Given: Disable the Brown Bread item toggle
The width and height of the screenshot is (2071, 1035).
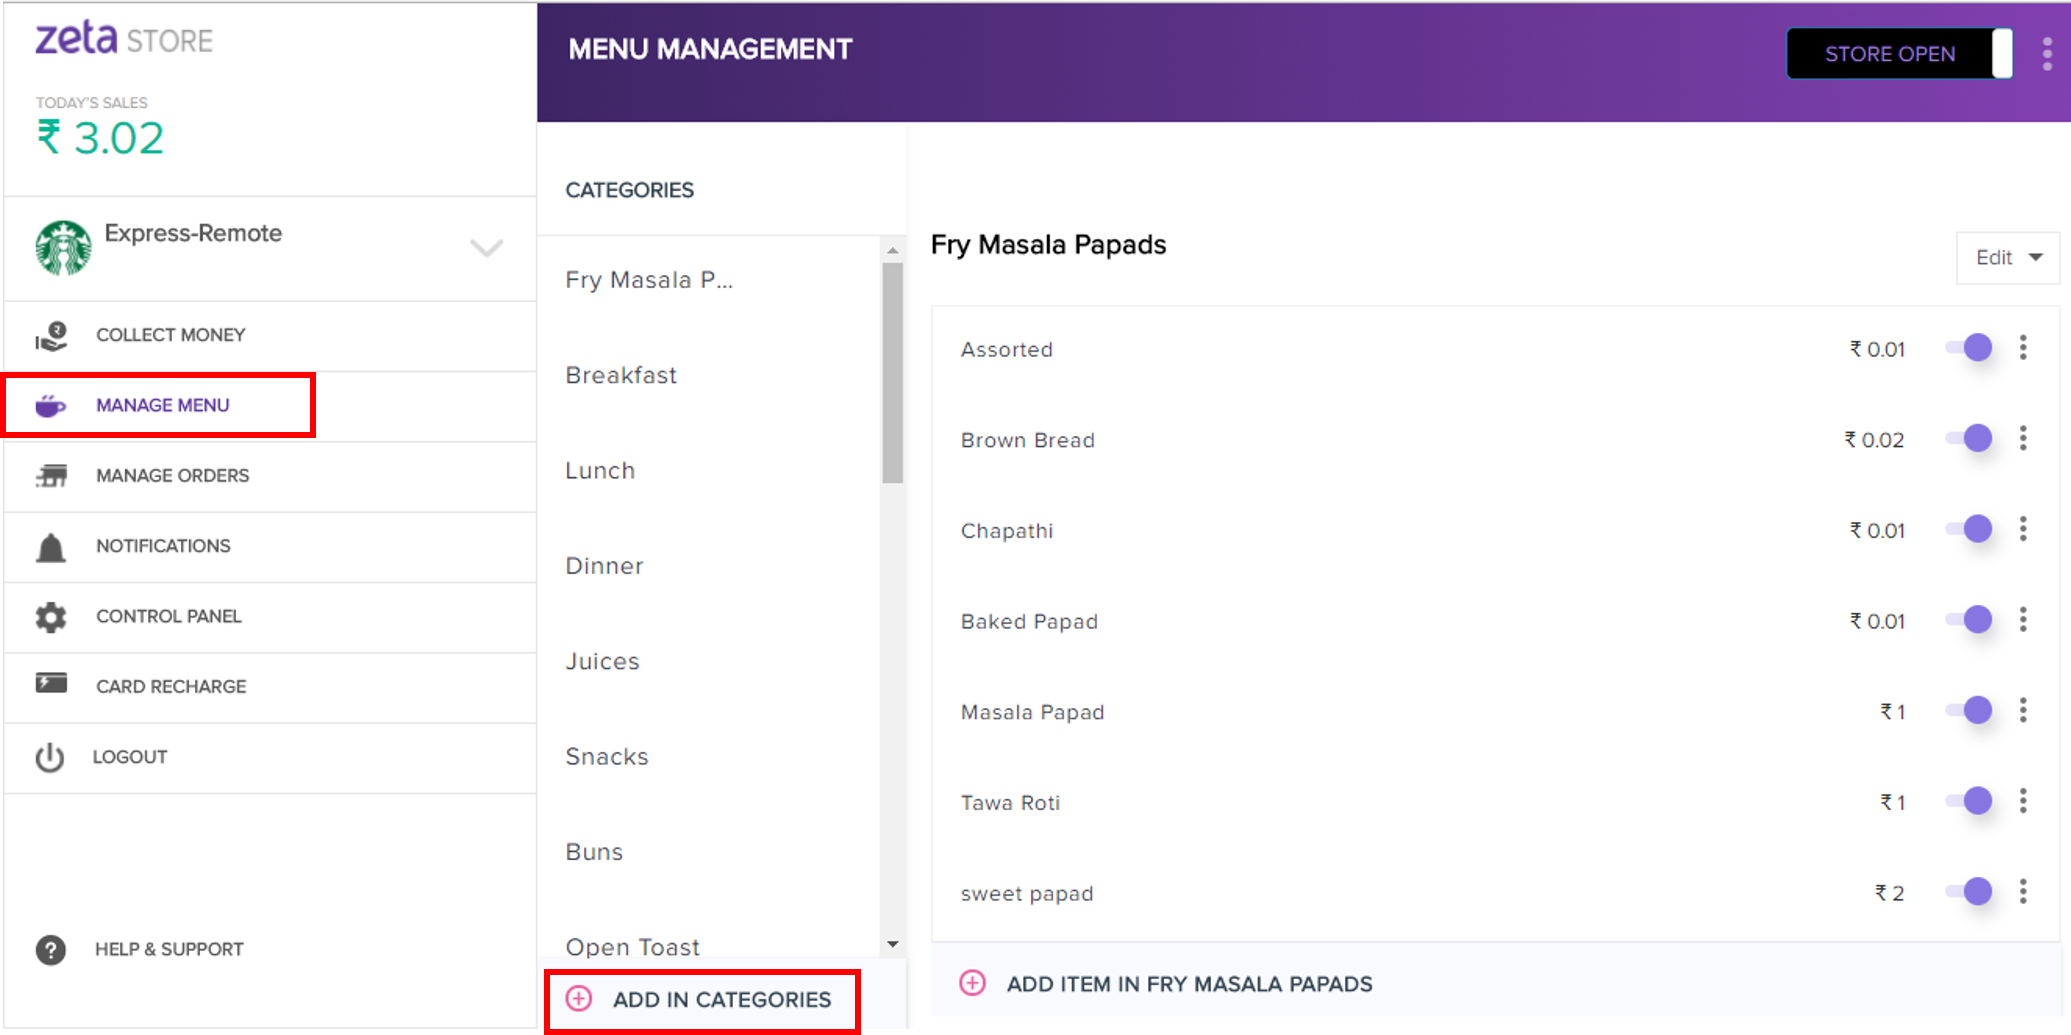Looking at the screenshot, I should (x=1969, y=438).
